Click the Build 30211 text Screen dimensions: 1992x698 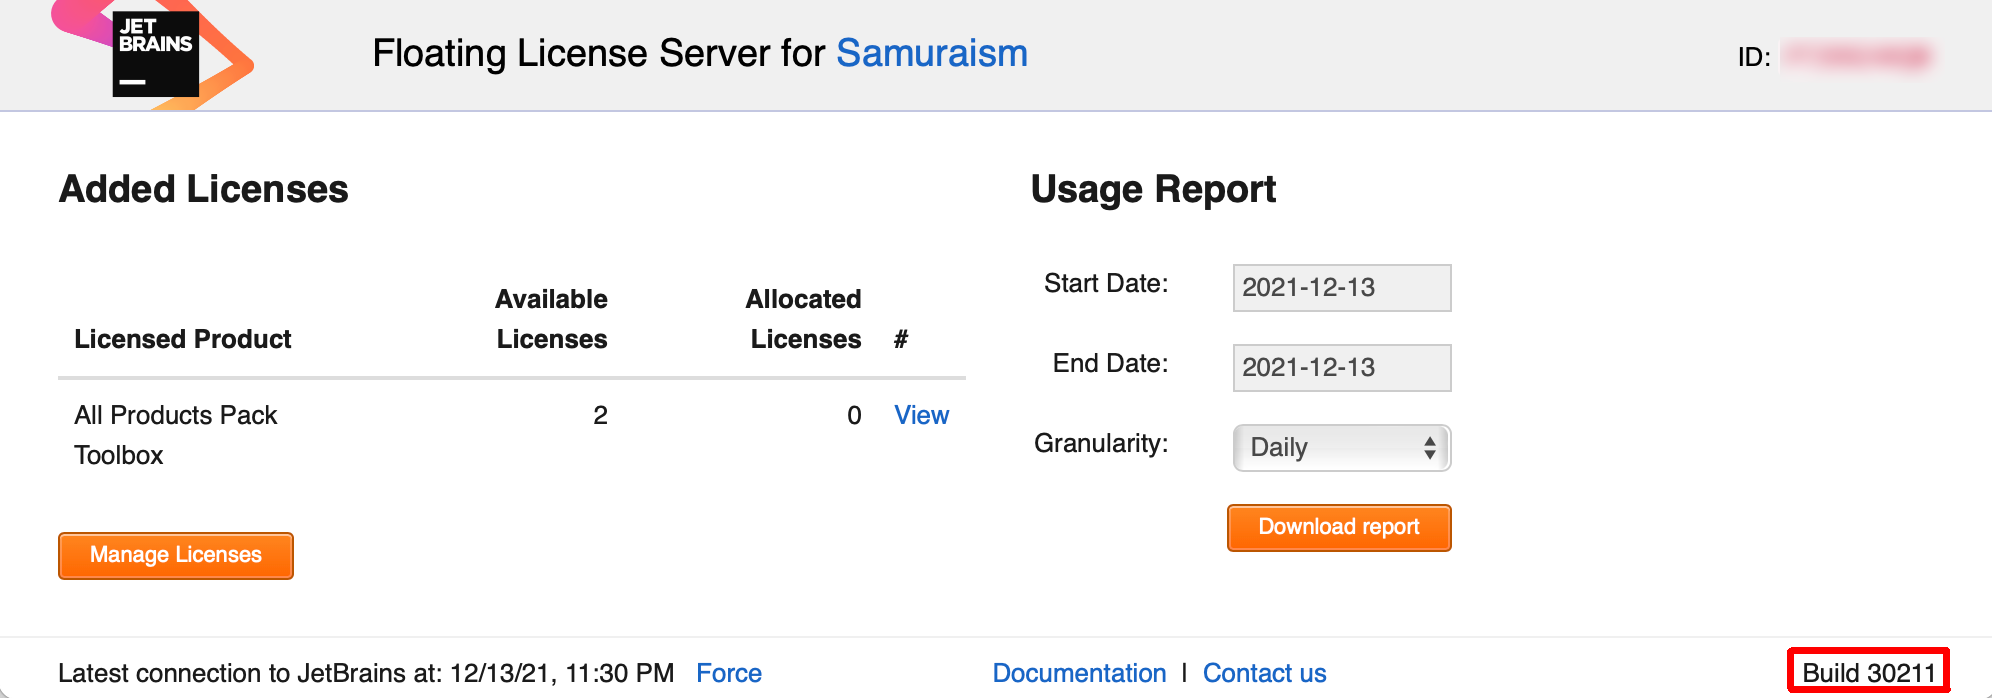click(x=1869, y=673)
